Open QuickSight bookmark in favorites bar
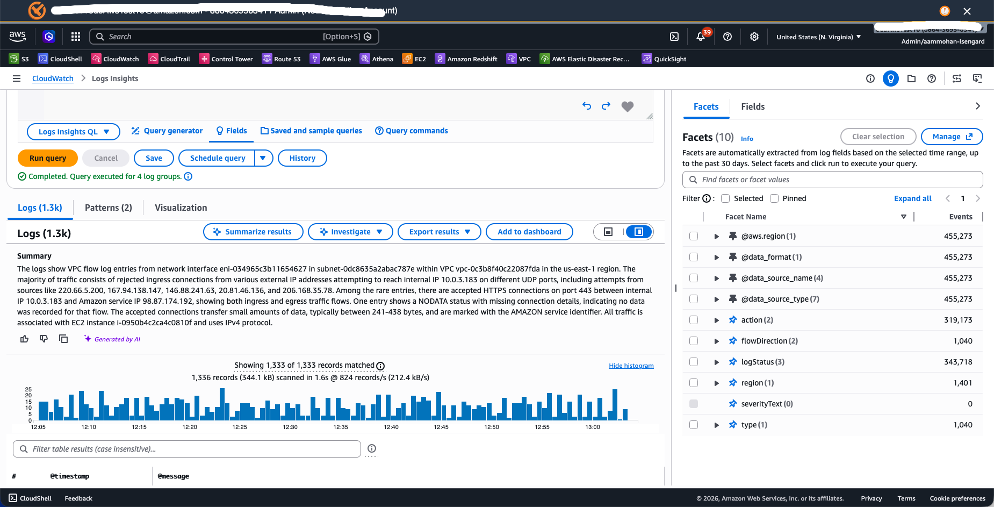The height and width of the screenshot is (508, 994). point(664,59)
